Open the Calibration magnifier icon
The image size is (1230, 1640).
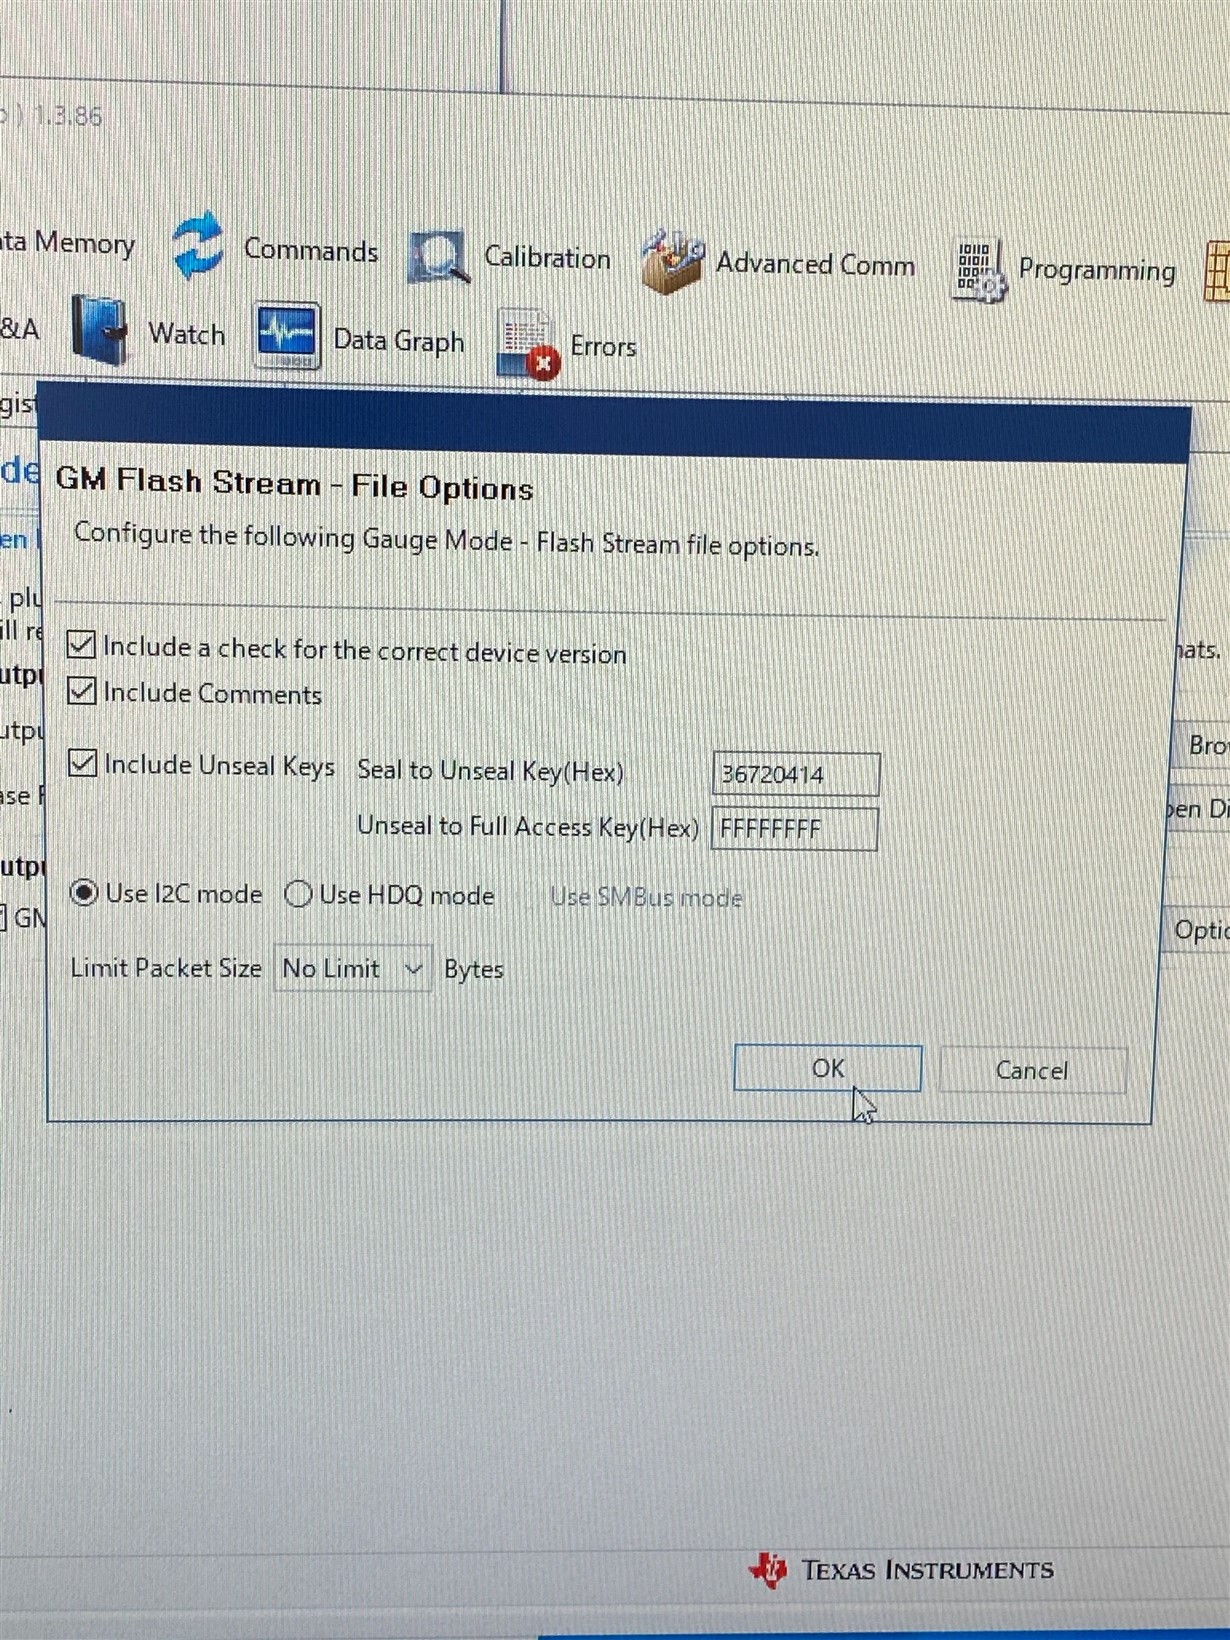(x=438, y=257)
